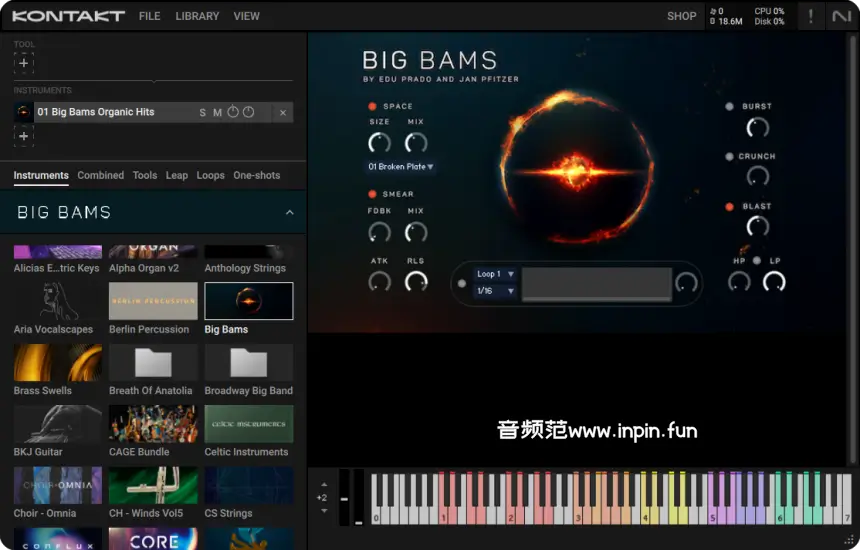Collapse the BIG BAMS library header
Screen dimensions: 860x550
point(290,213)
